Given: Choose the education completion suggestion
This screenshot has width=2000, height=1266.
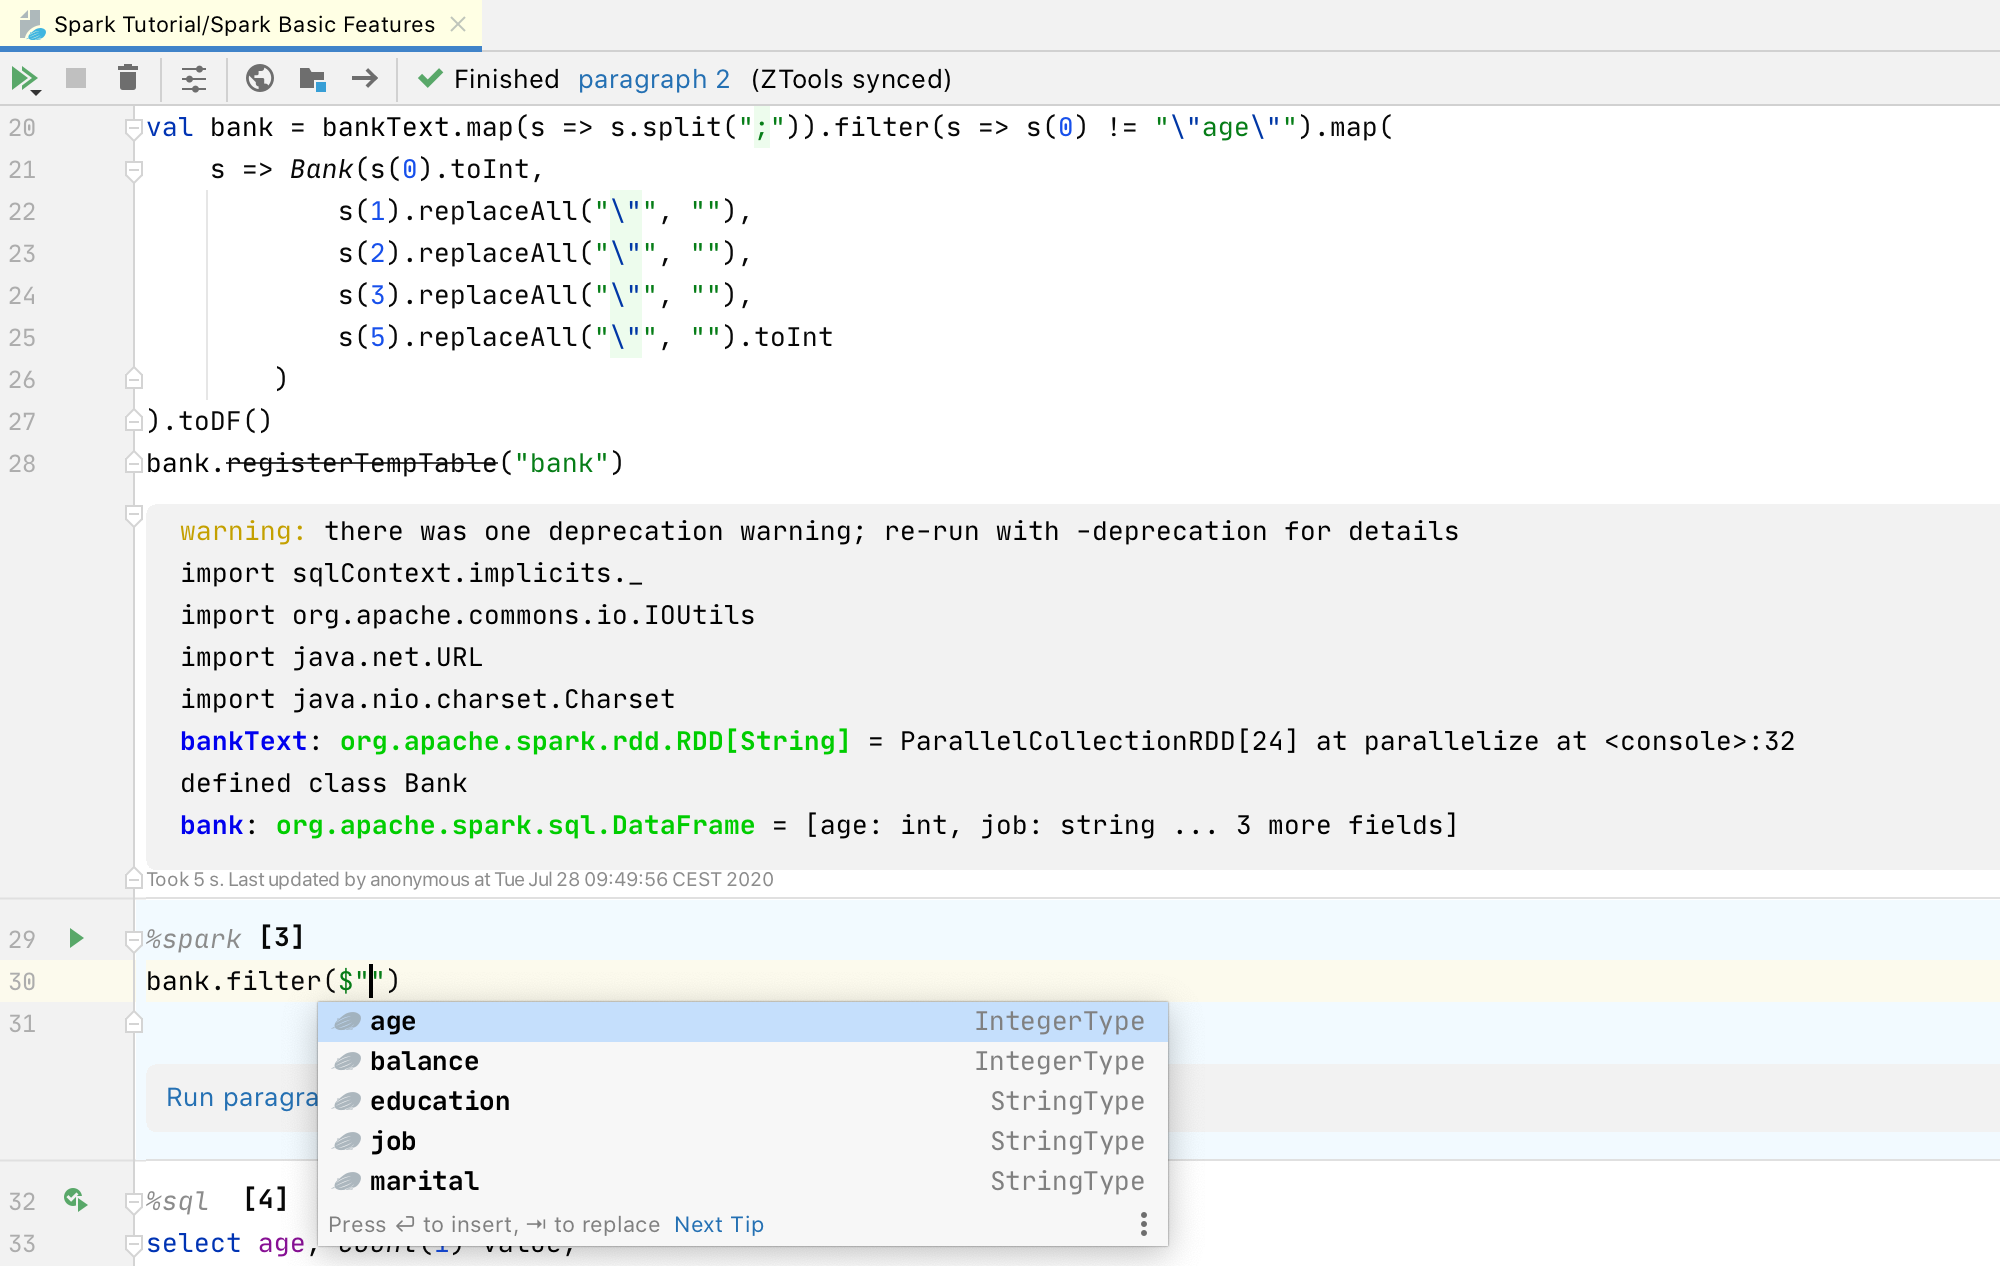Looking at the screenshot, I should point(742,1101).
